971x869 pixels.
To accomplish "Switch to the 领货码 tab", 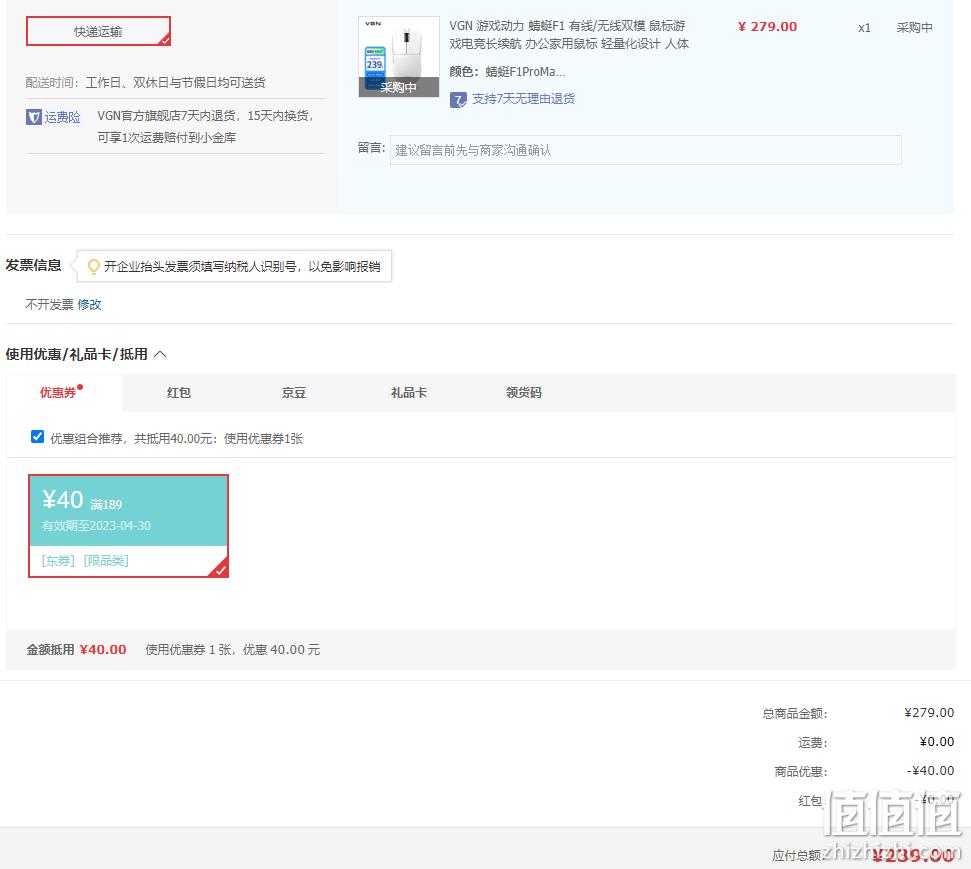I will [x=523, y=393].
